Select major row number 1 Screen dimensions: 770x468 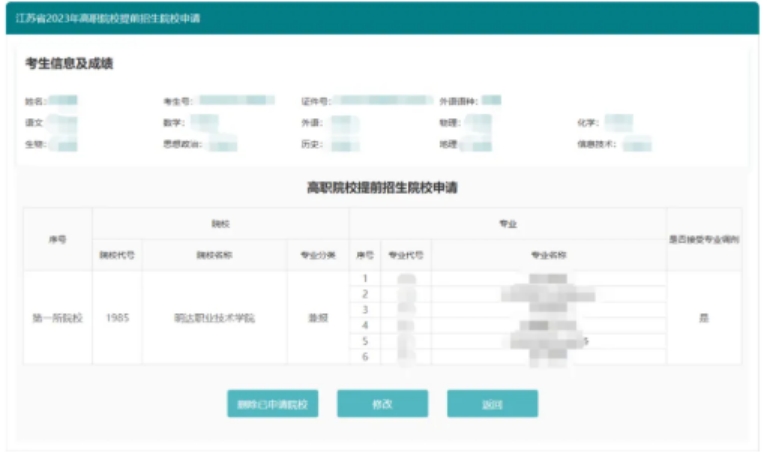[365, 279]
